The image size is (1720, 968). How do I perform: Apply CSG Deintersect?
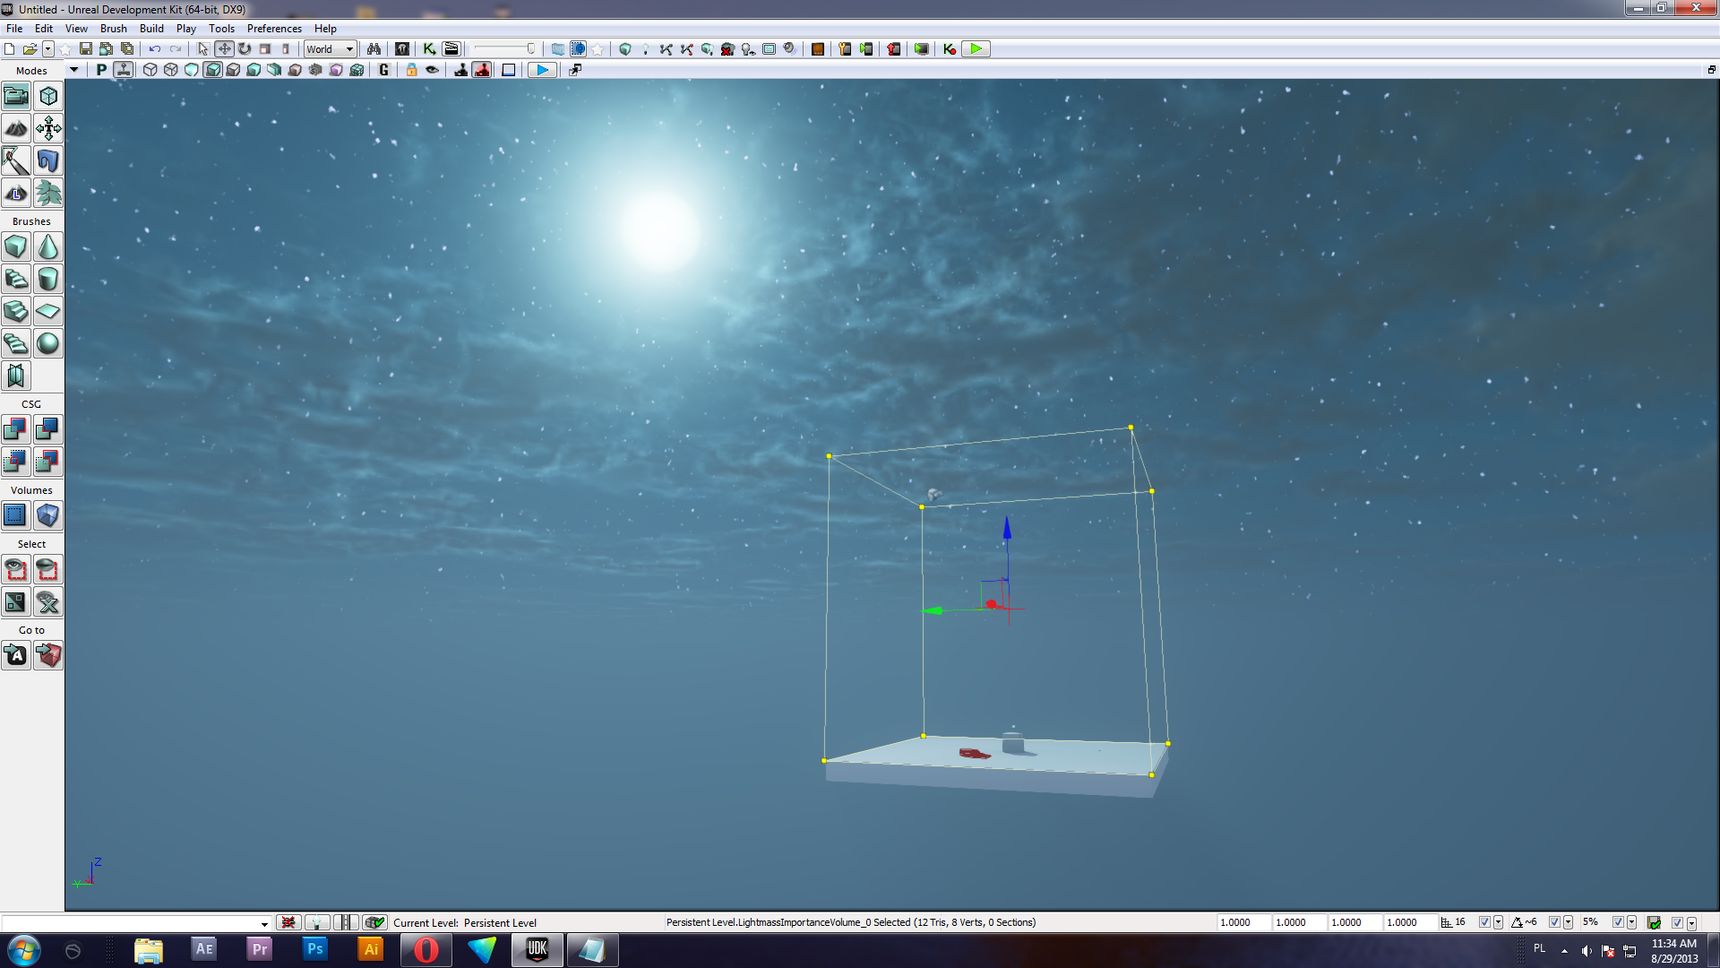pyautogui.click(x=48, y=461)
